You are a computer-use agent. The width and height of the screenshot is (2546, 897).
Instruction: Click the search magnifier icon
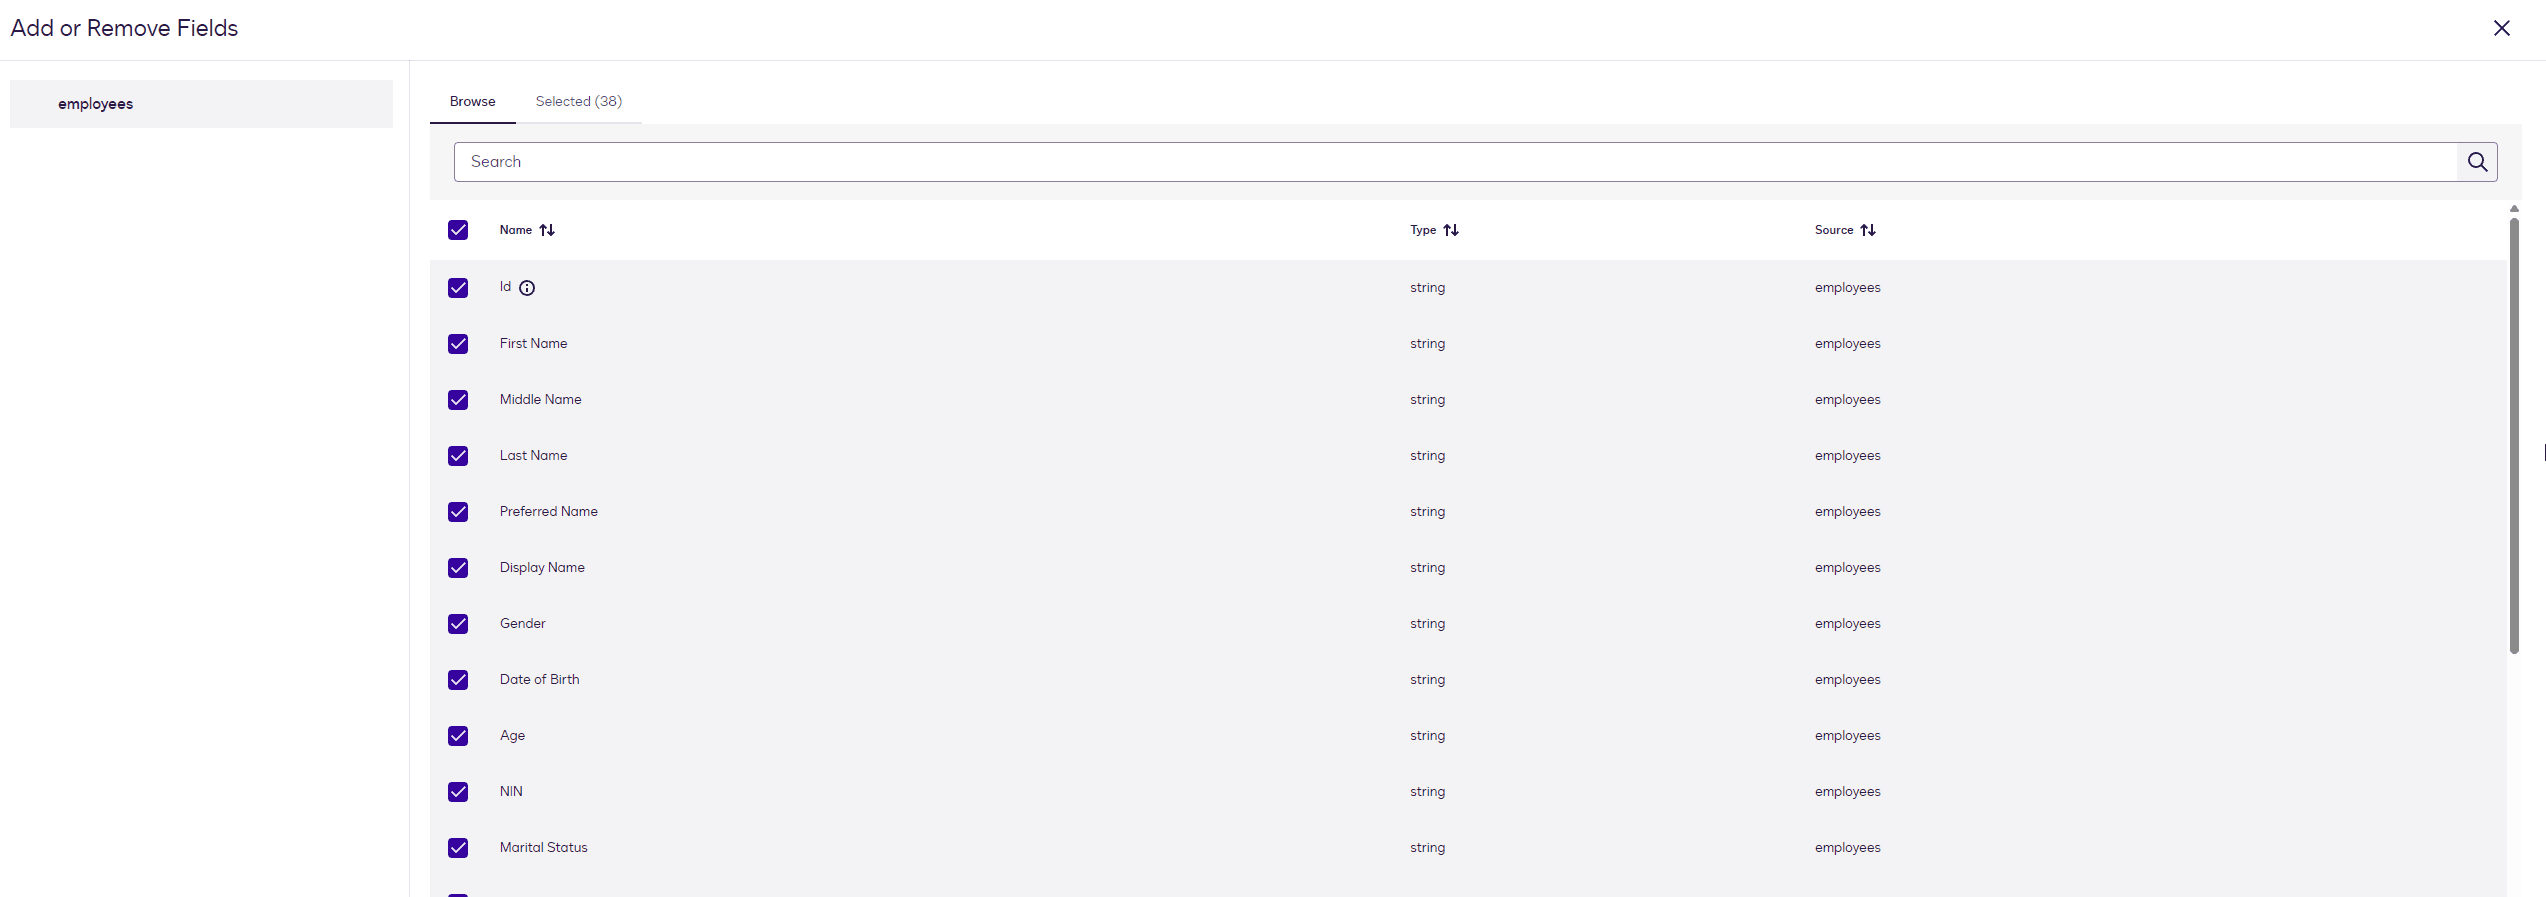(x=2476, y=162)
